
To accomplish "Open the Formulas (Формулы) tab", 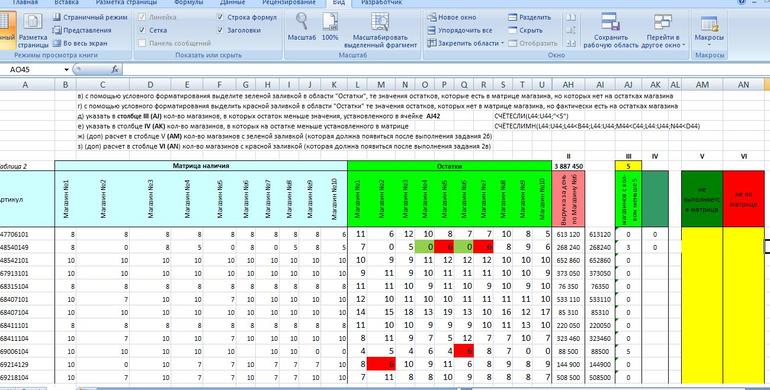I will 189,2.
